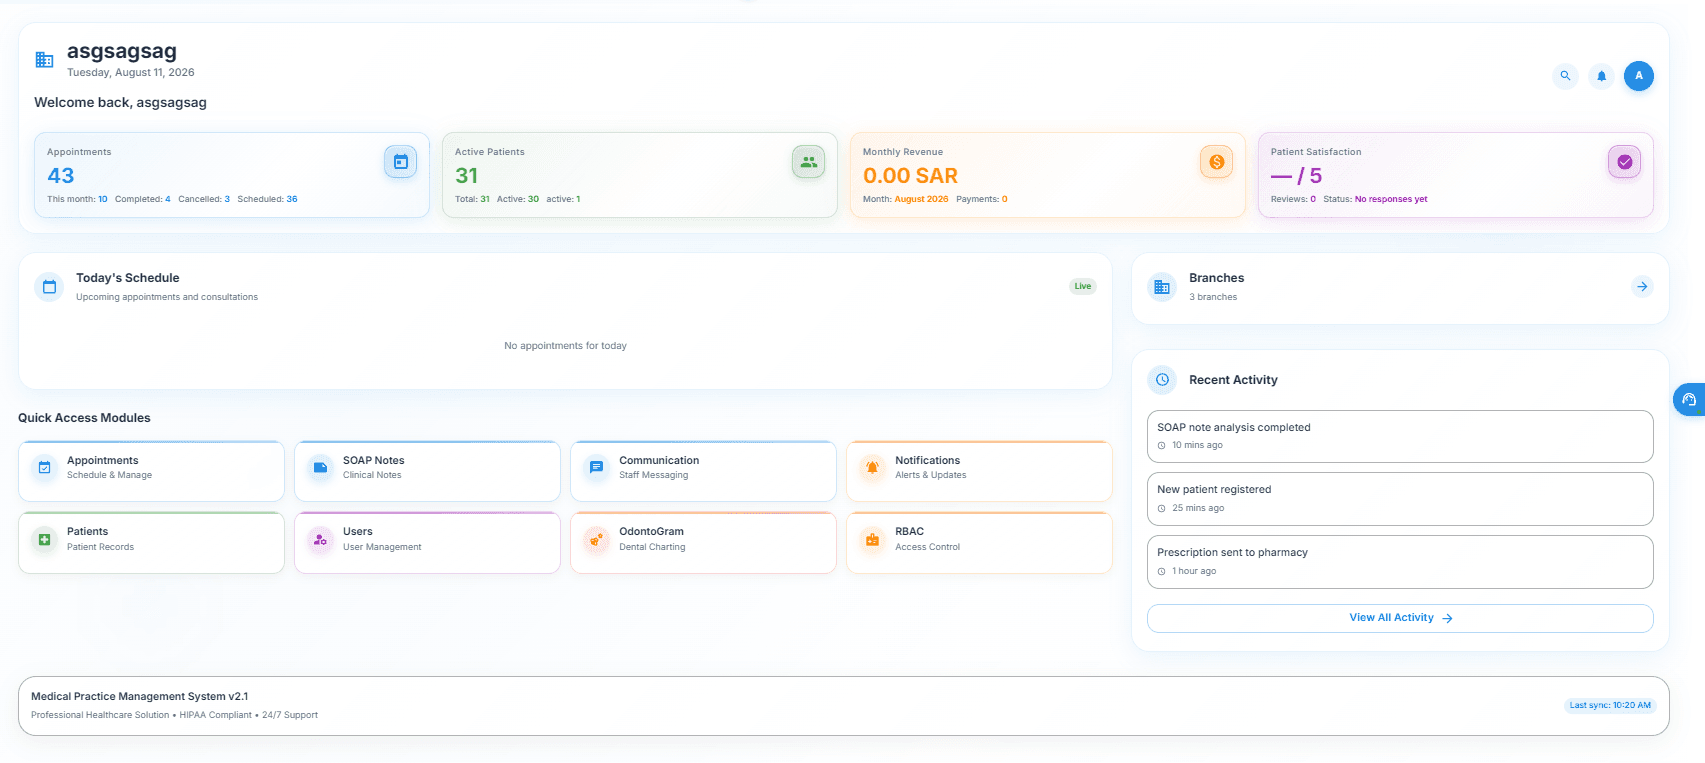Viewport: 1705px width, 763px height.
Task: Click the Users module management icon
Action: 320,539
